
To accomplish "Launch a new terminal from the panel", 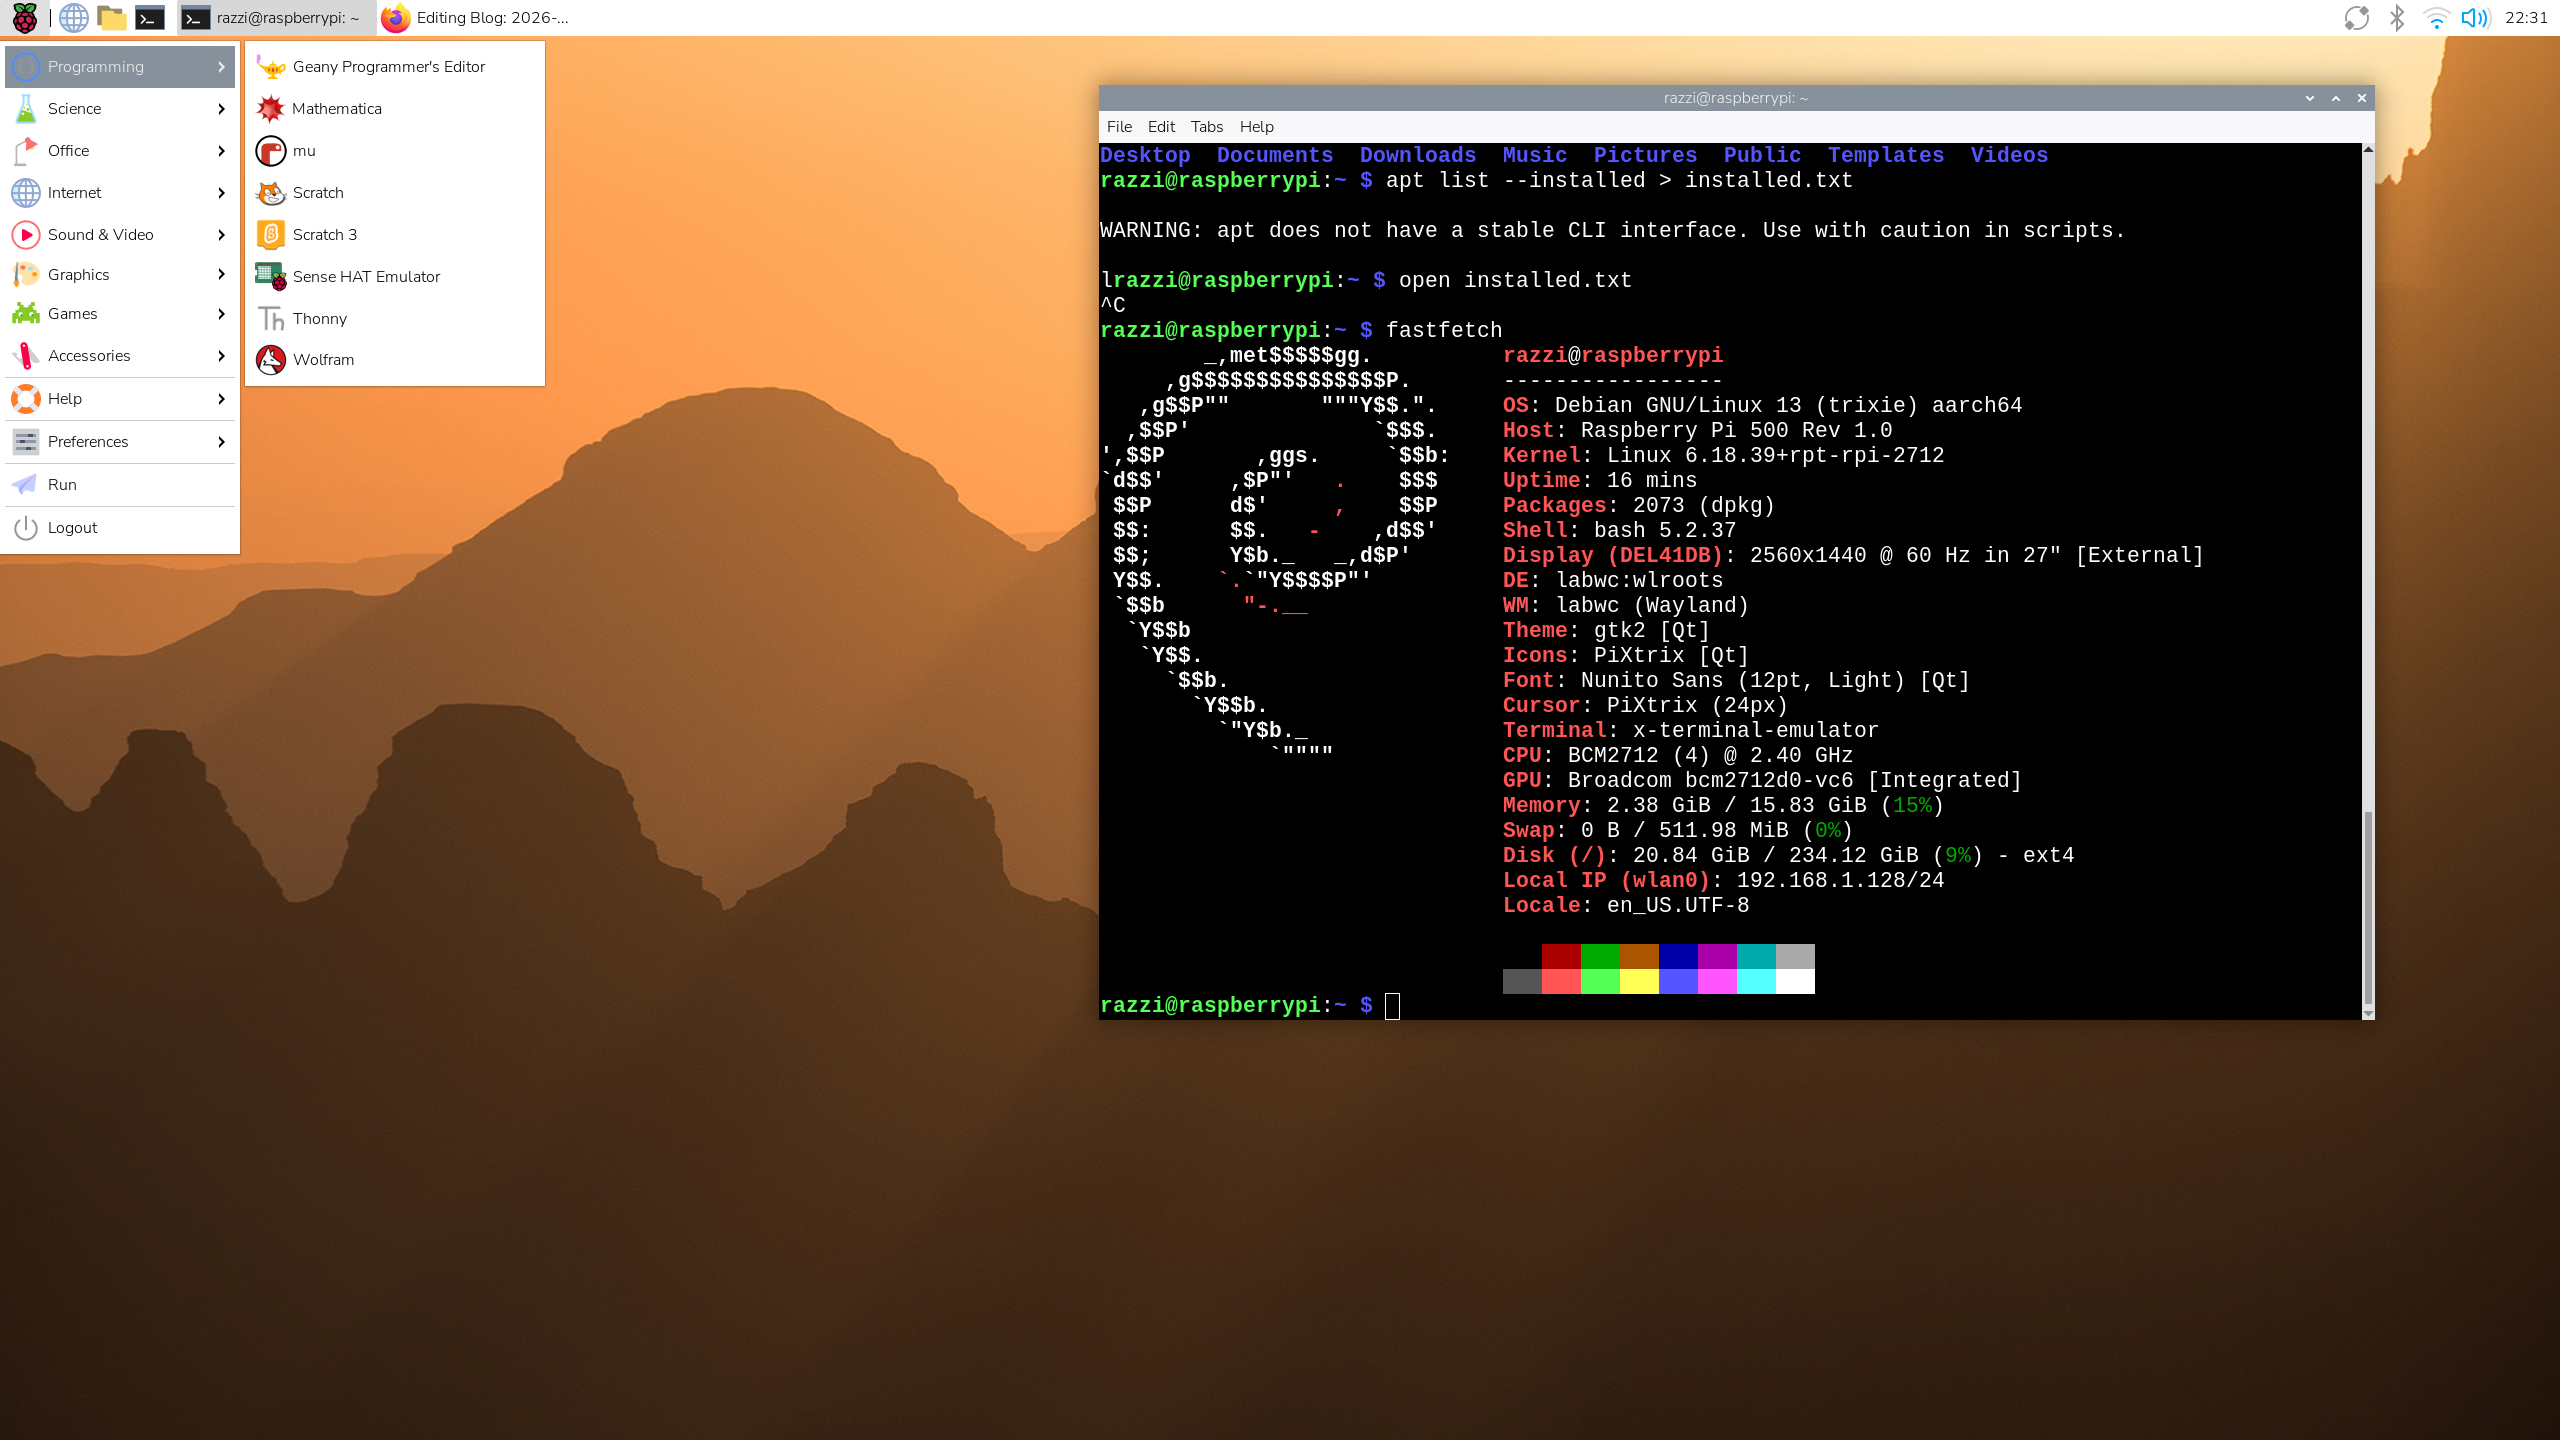I will point(150,18).
